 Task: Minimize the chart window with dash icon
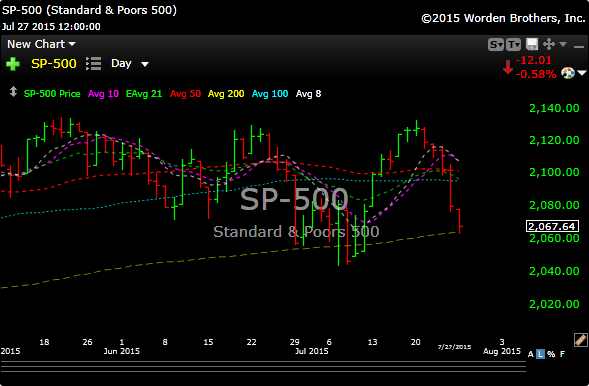click(x=578, y=47)
